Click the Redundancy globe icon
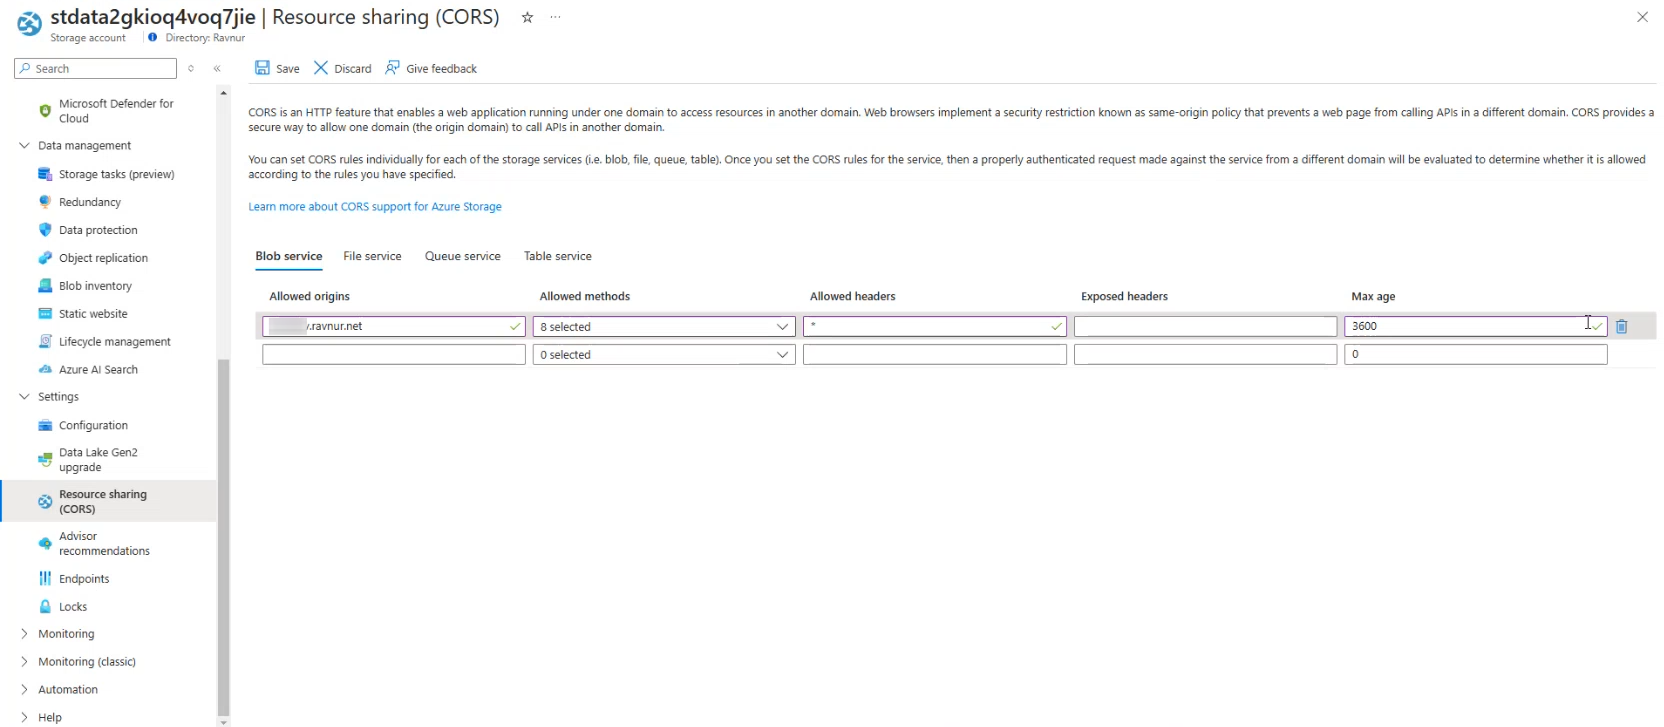The image size is (1664, 727). pyautogui.click(x=45, y=202)
